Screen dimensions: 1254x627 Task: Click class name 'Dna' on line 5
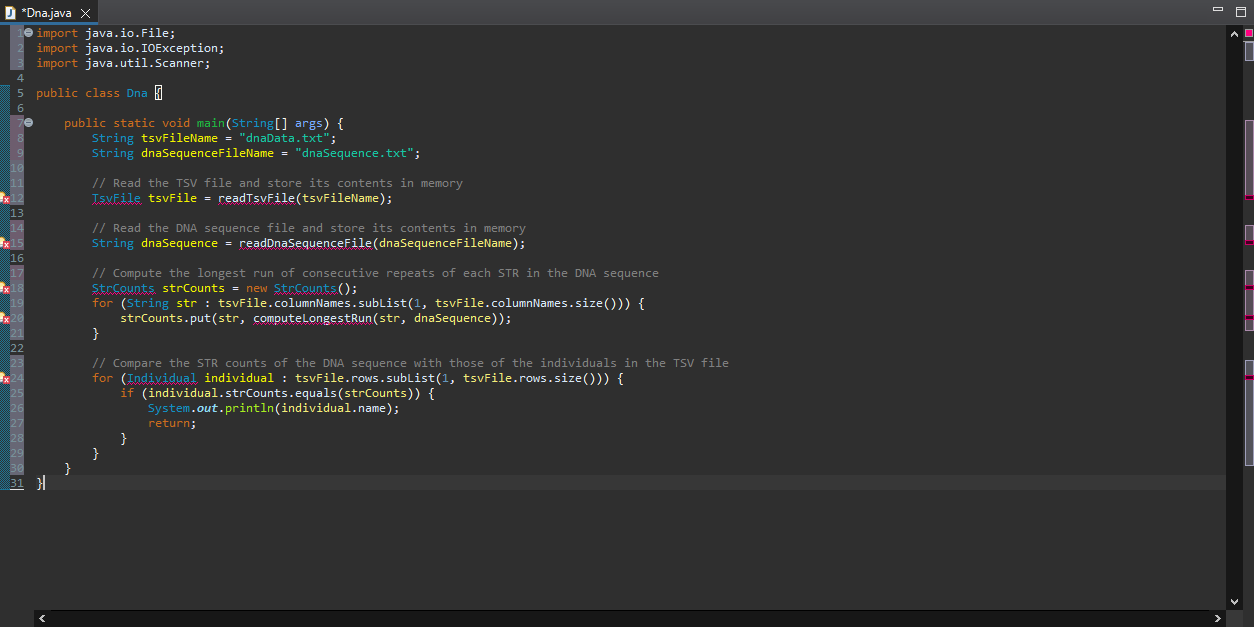[x=137, y=93]
